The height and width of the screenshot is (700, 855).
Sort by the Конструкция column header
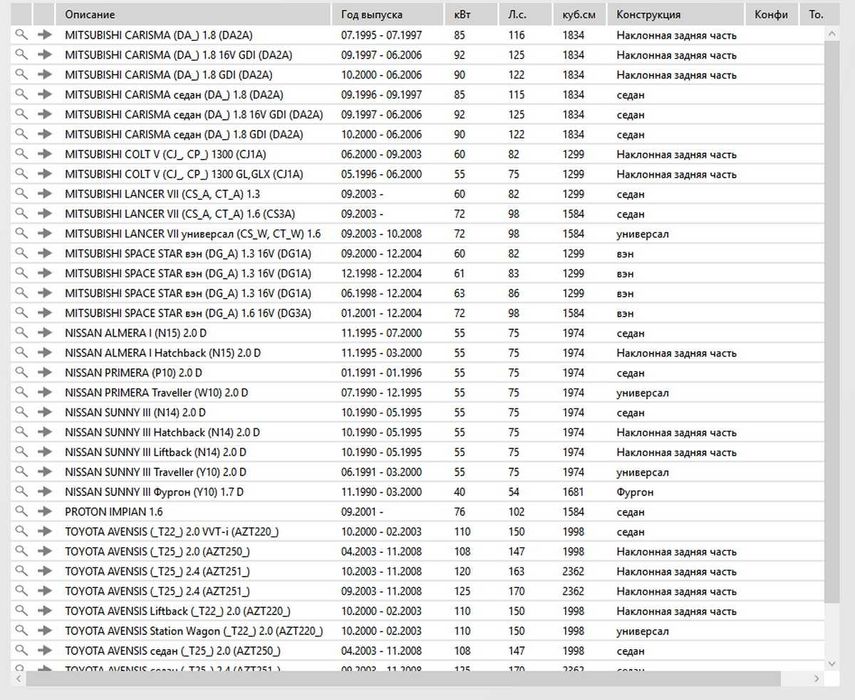676,15
